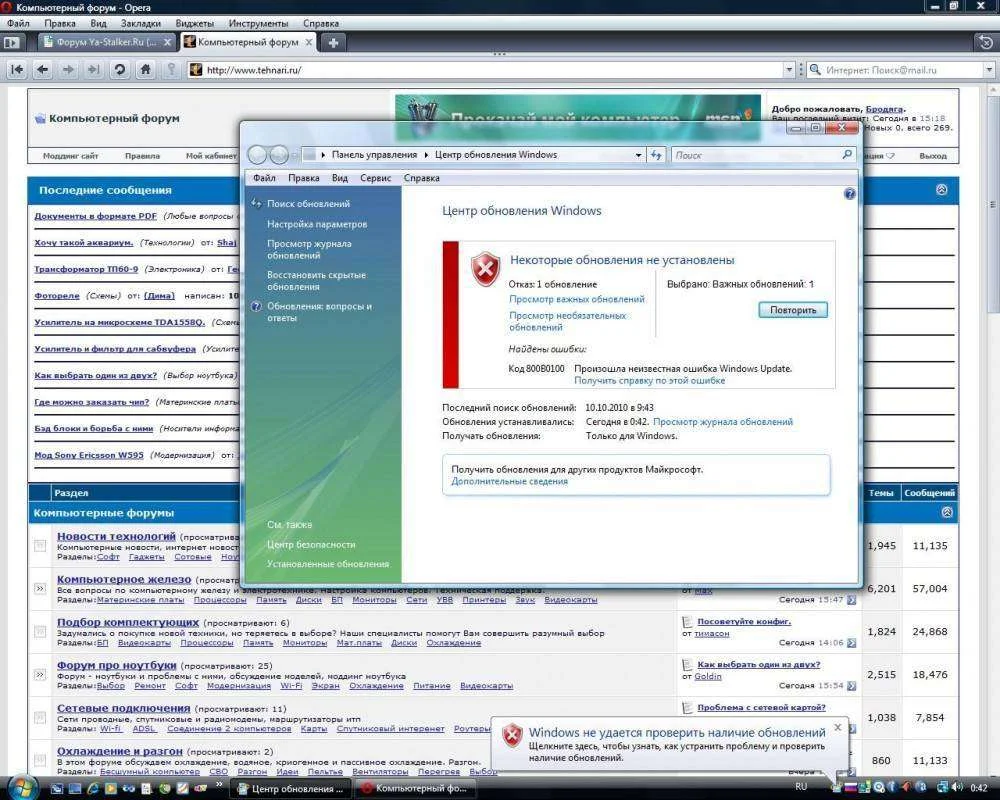Open Документы в формате PDF topic
Image resolution: width=1000 pixels, height=800 pixels.
tap(95, 216)
